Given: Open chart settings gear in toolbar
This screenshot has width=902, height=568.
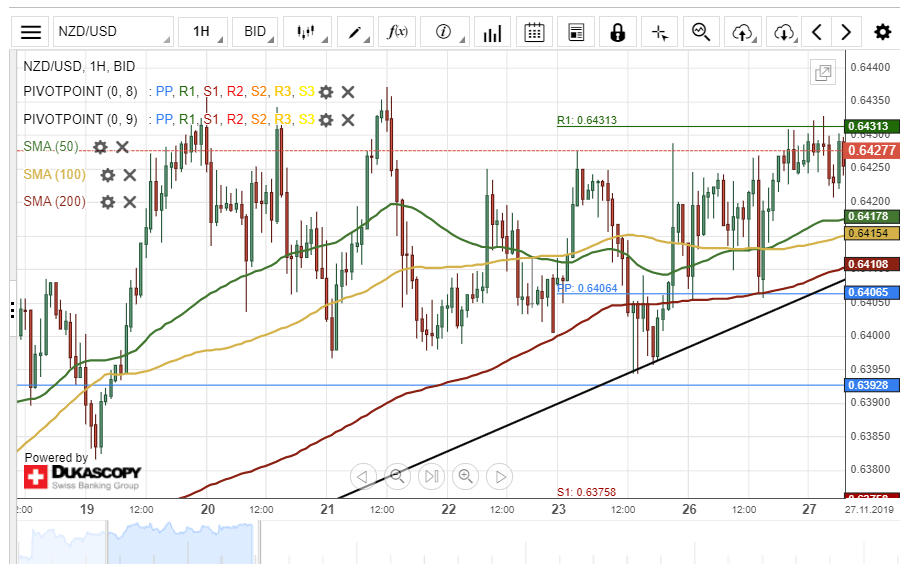Looking at the screenshot, I should point(882,32).
